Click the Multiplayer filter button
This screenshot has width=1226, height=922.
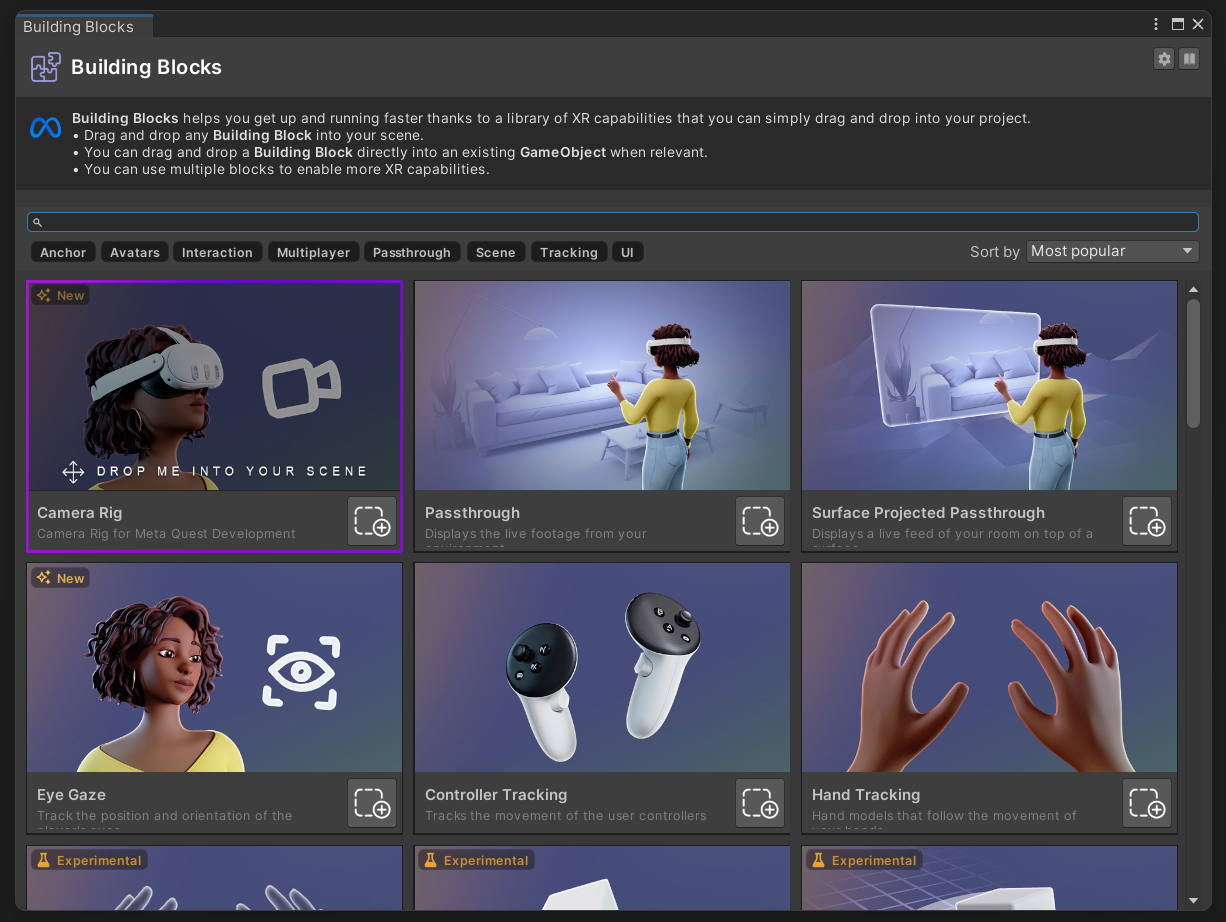click(313, 252)
